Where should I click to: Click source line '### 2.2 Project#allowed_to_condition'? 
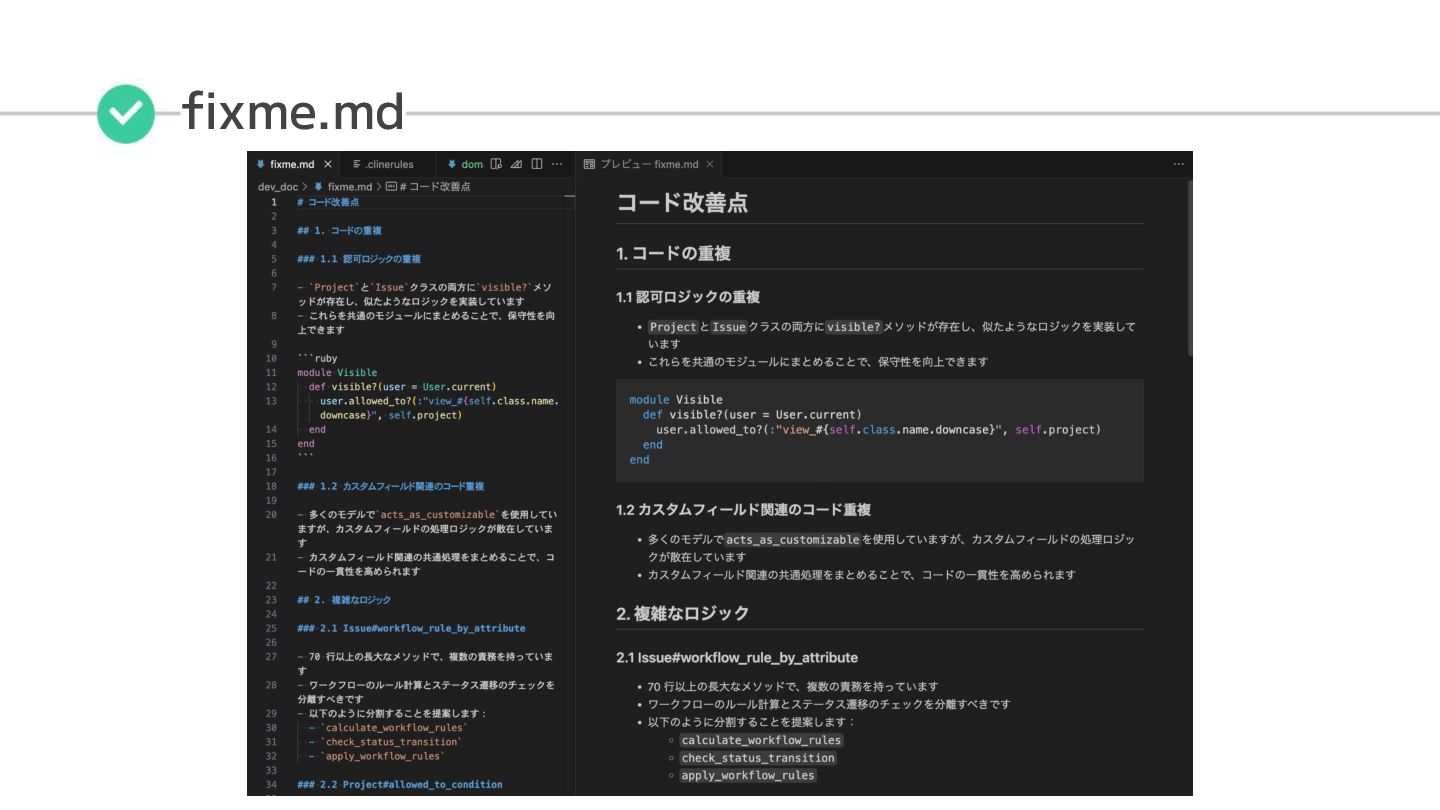click(x=400, y=784)
